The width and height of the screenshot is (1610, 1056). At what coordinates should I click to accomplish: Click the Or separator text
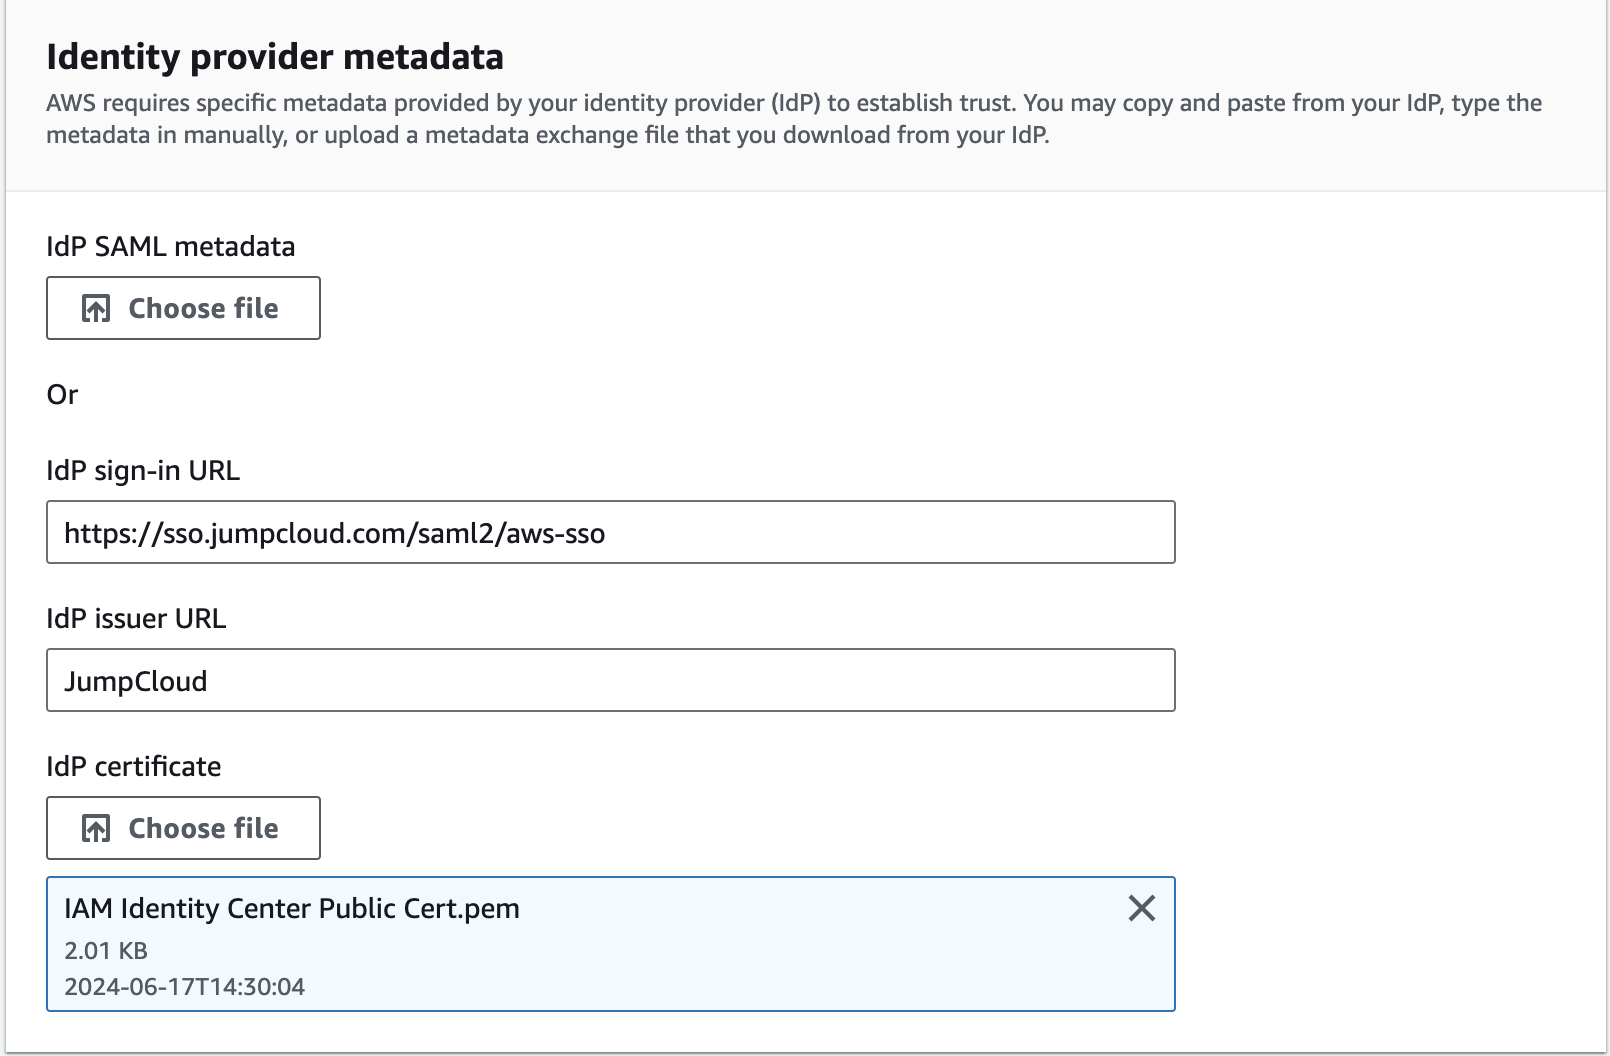click(63, 394)
